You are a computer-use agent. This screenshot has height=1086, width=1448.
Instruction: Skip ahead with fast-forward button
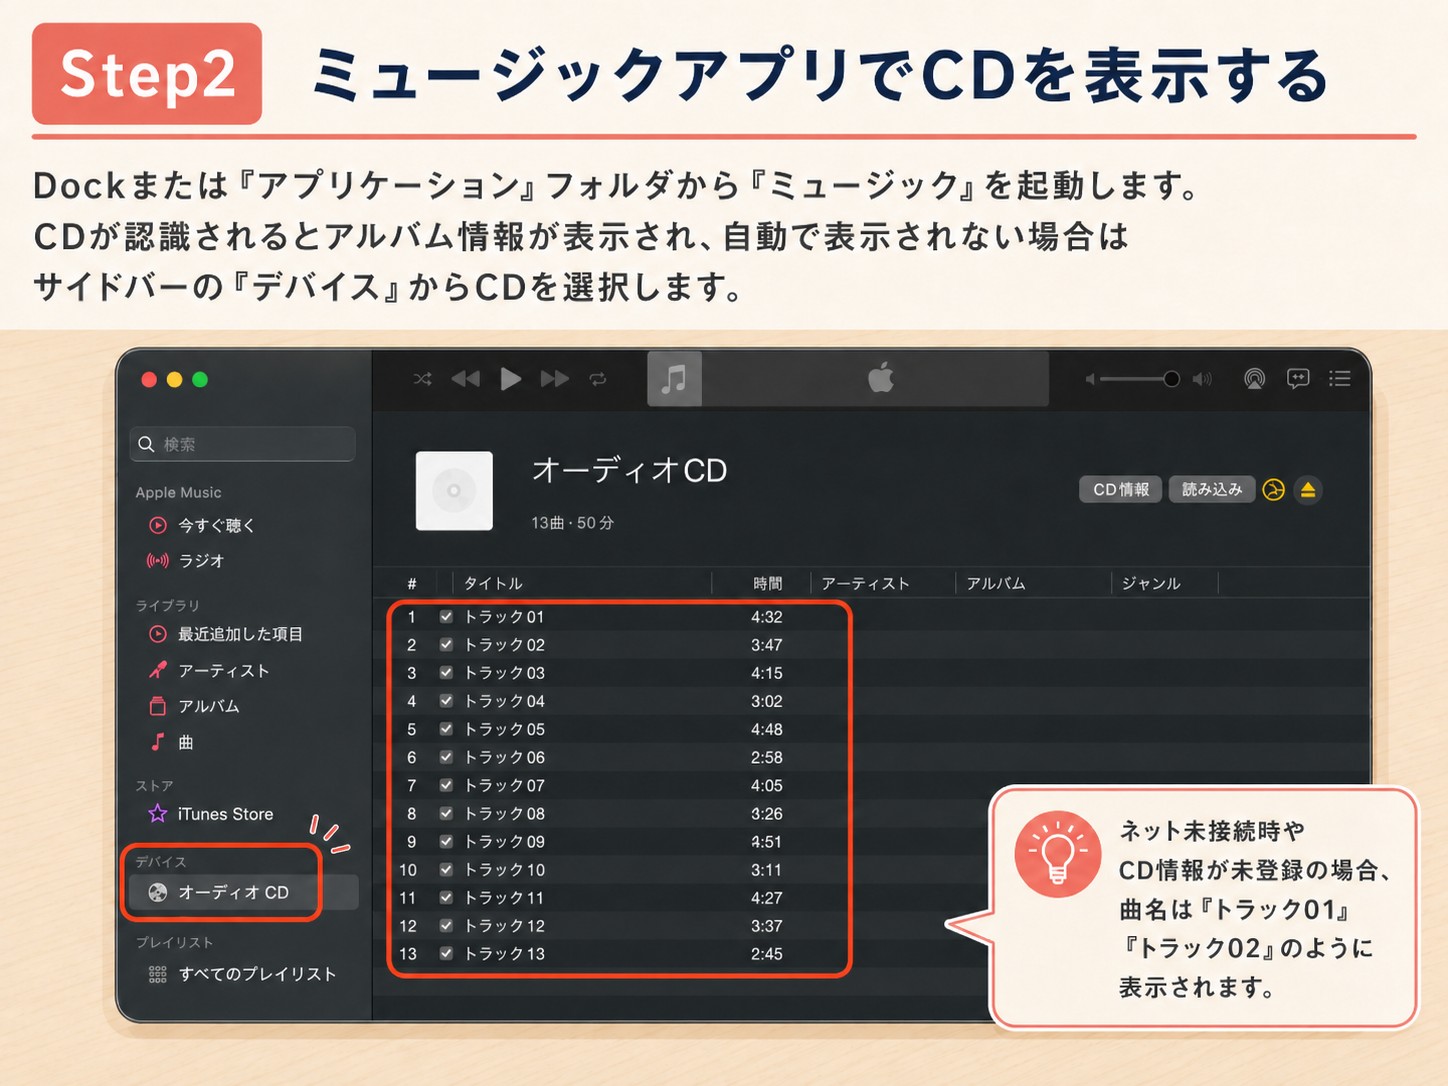(x=555, y=379)
